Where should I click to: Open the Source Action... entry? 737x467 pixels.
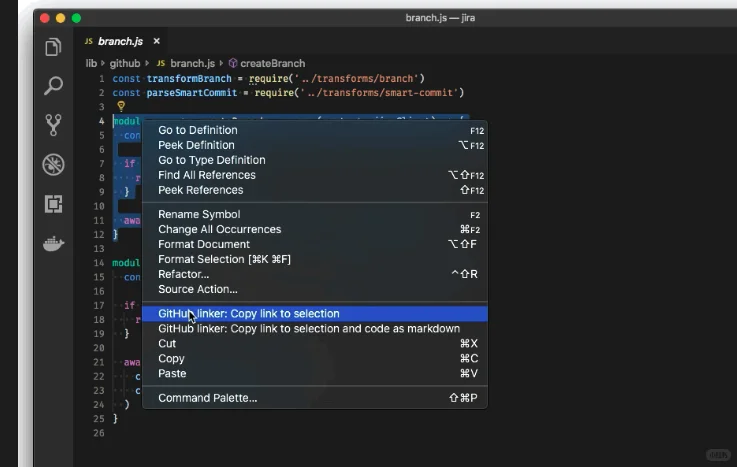coord(314,289)
